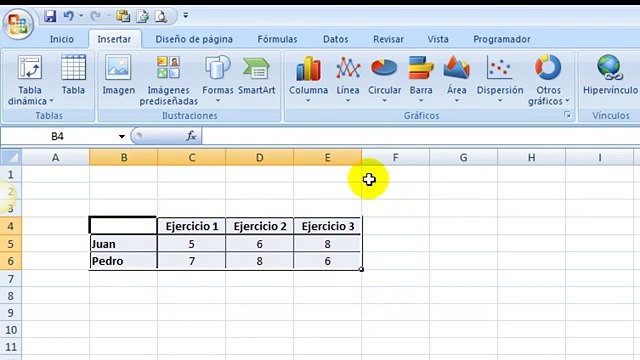Select column B header

124,158
